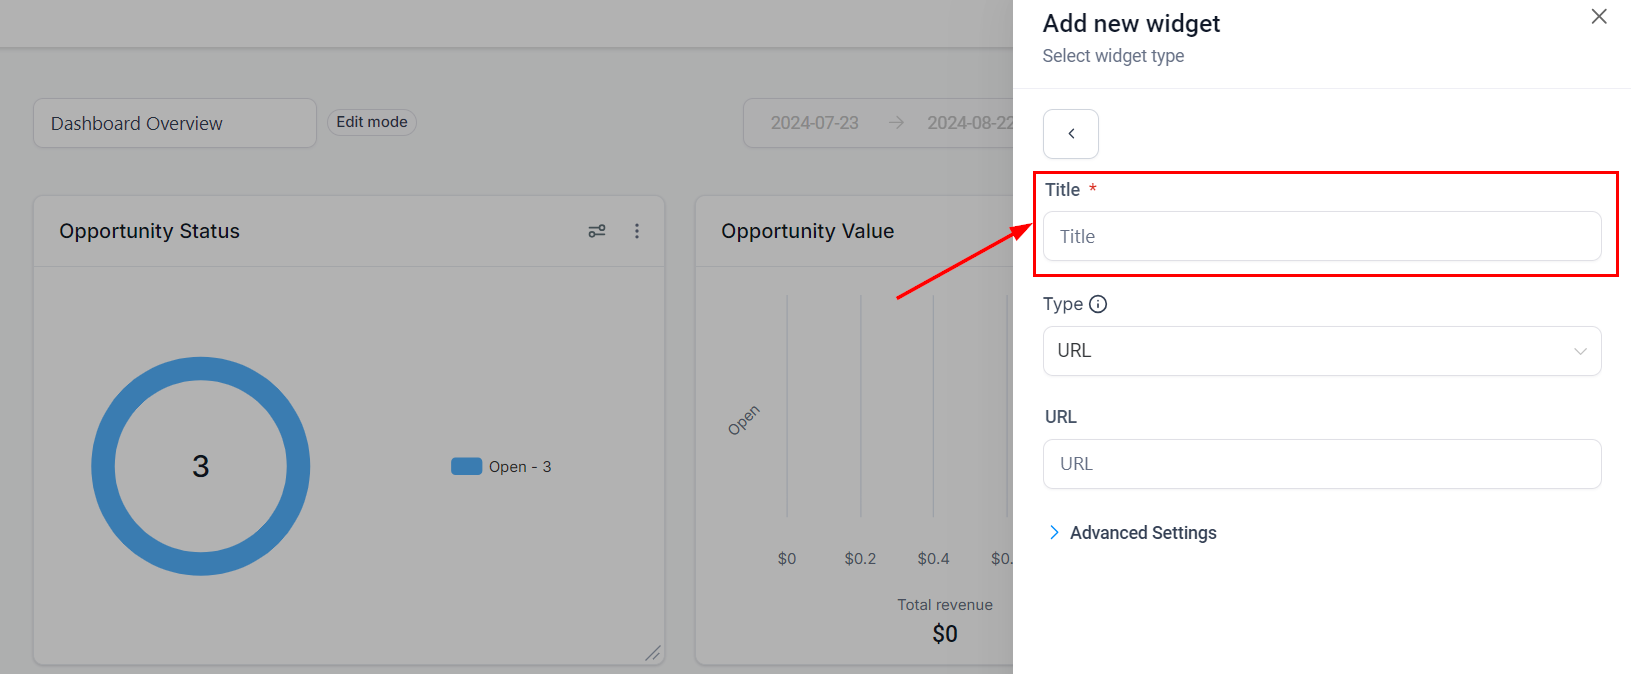Click the blue Open legend swatch
1631x674 pixels.
point(466,466)
